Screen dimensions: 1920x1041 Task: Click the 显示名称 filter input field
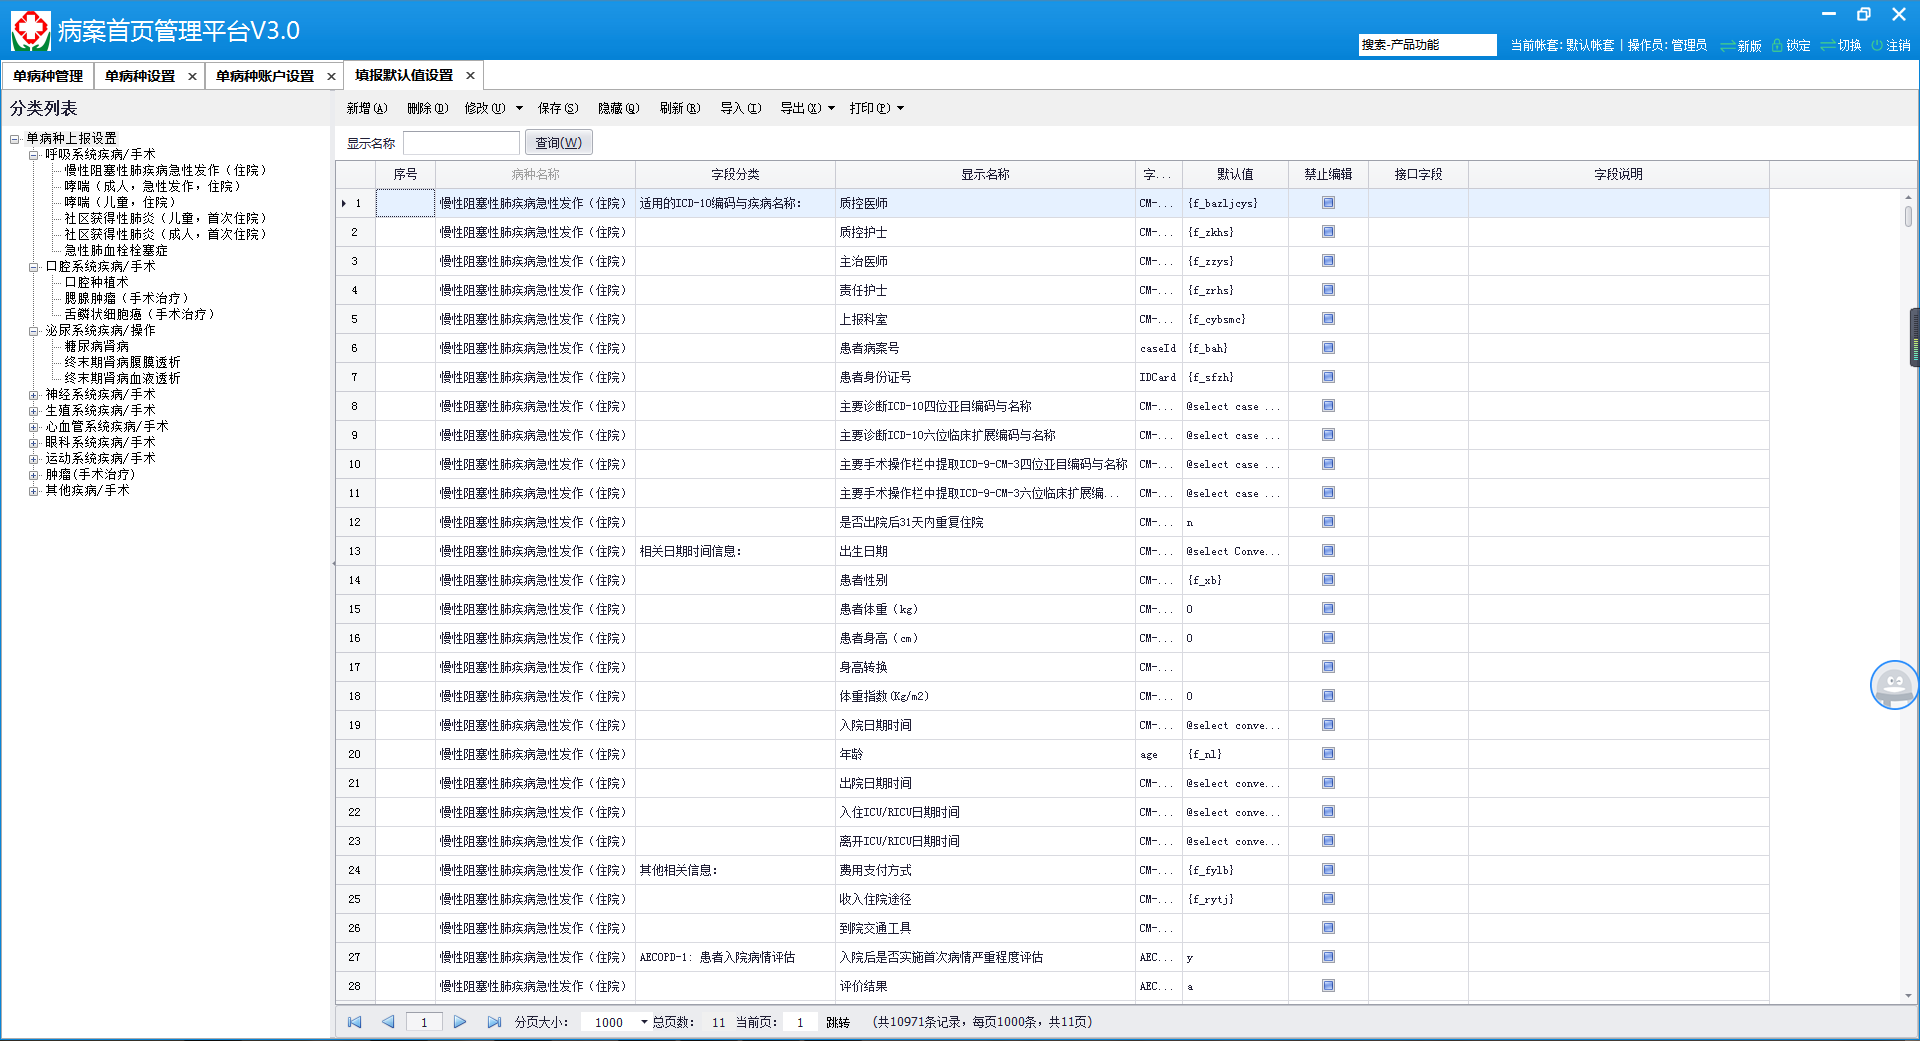461,143
